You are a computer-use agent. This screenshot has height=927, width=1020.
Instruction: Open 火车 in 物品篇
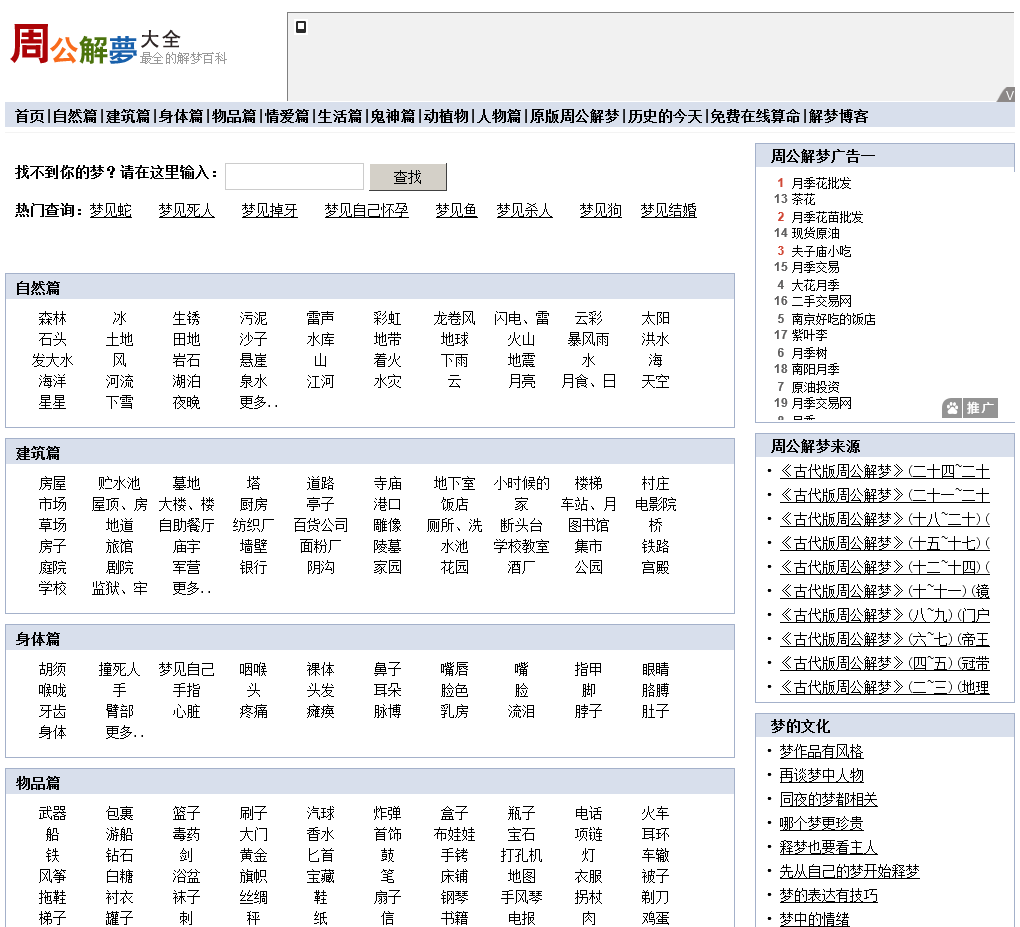click(656, 814)
